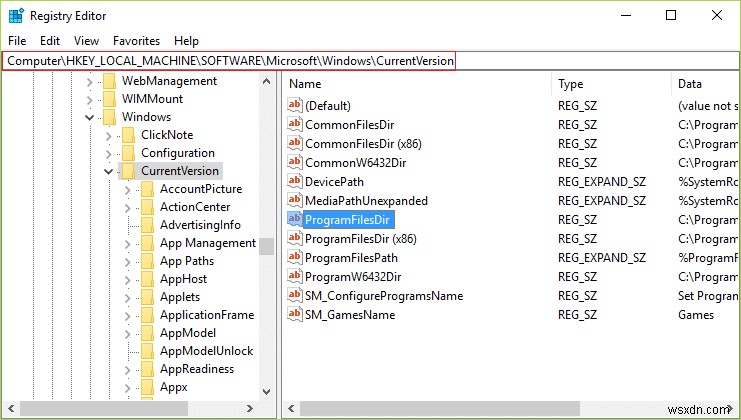Click tree pane horizontal scroll left arrow
This screenshot has height=420, width=741.
[x=11, y=409]
